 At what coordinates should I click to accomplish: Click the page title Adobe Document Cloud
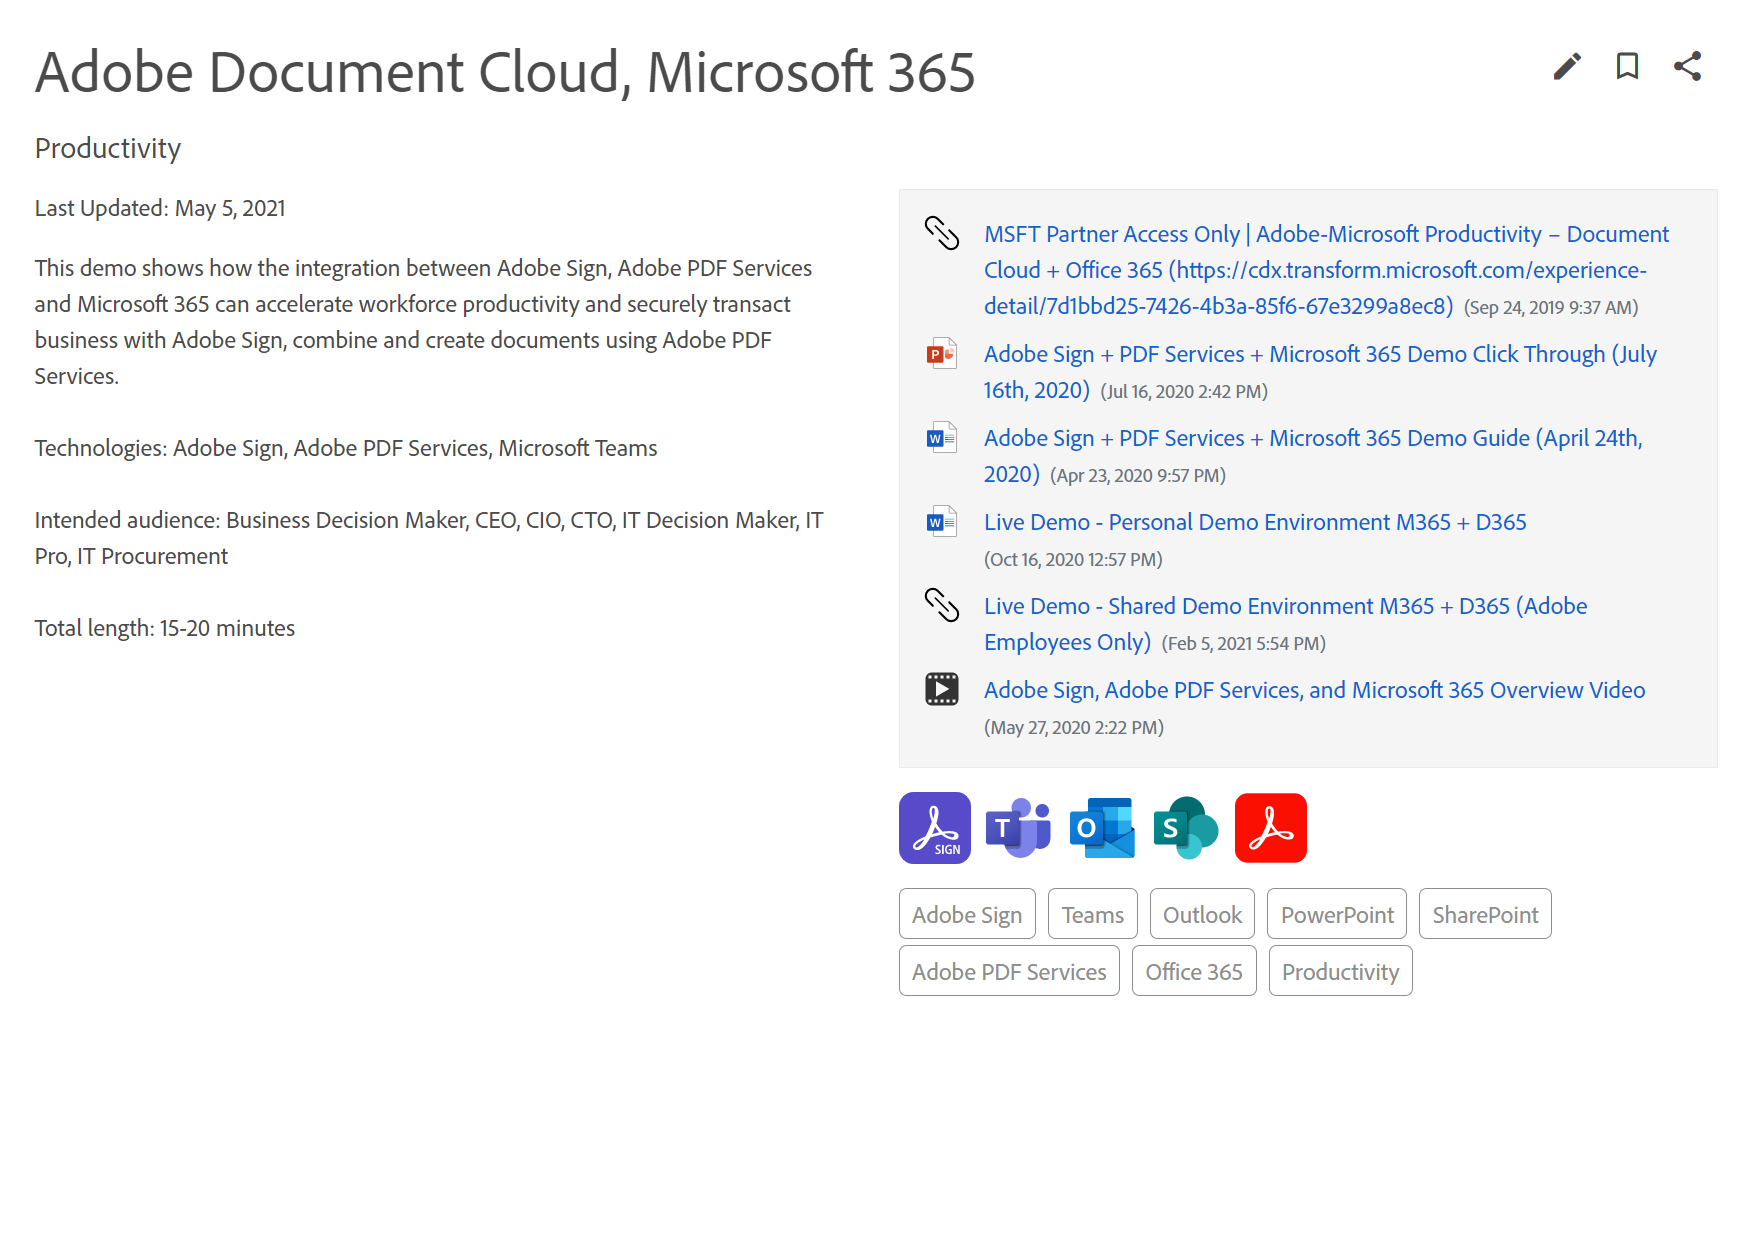(505, 72)
